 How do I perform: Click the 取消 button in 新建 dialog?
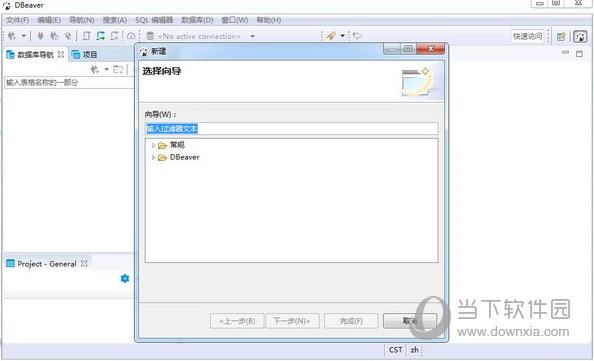coord(410,321)
